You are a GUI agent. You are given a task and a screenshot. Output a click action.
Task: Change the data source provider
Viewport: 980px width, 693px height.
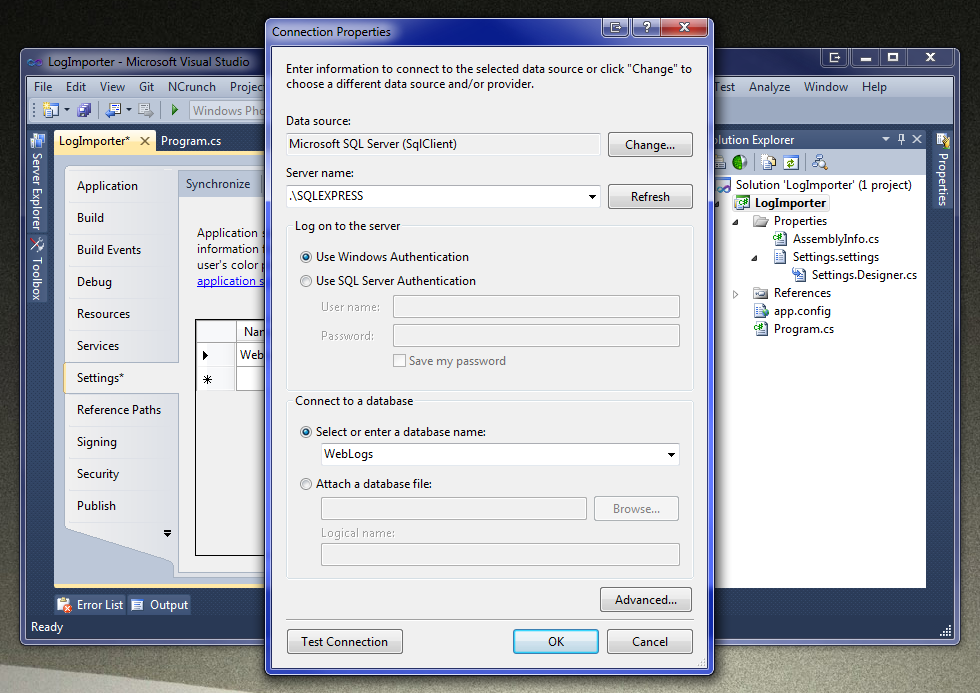650,144
